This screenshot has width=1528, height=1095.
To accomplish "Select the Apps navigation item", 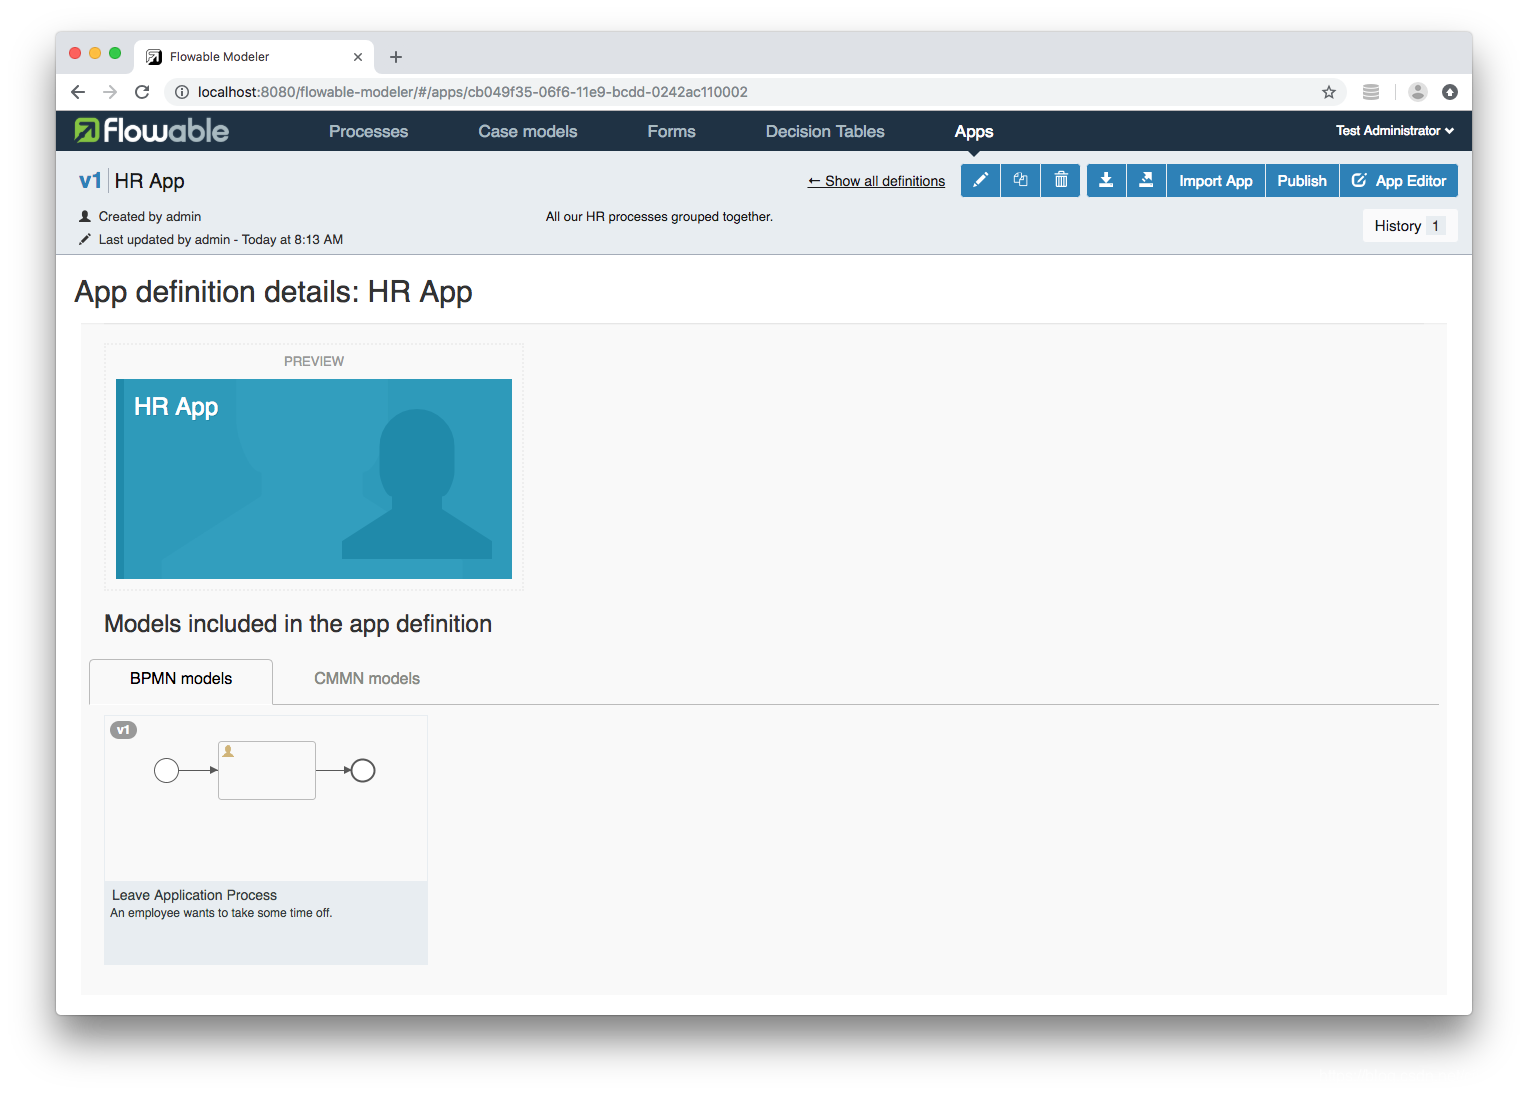I will pos(973,131).
